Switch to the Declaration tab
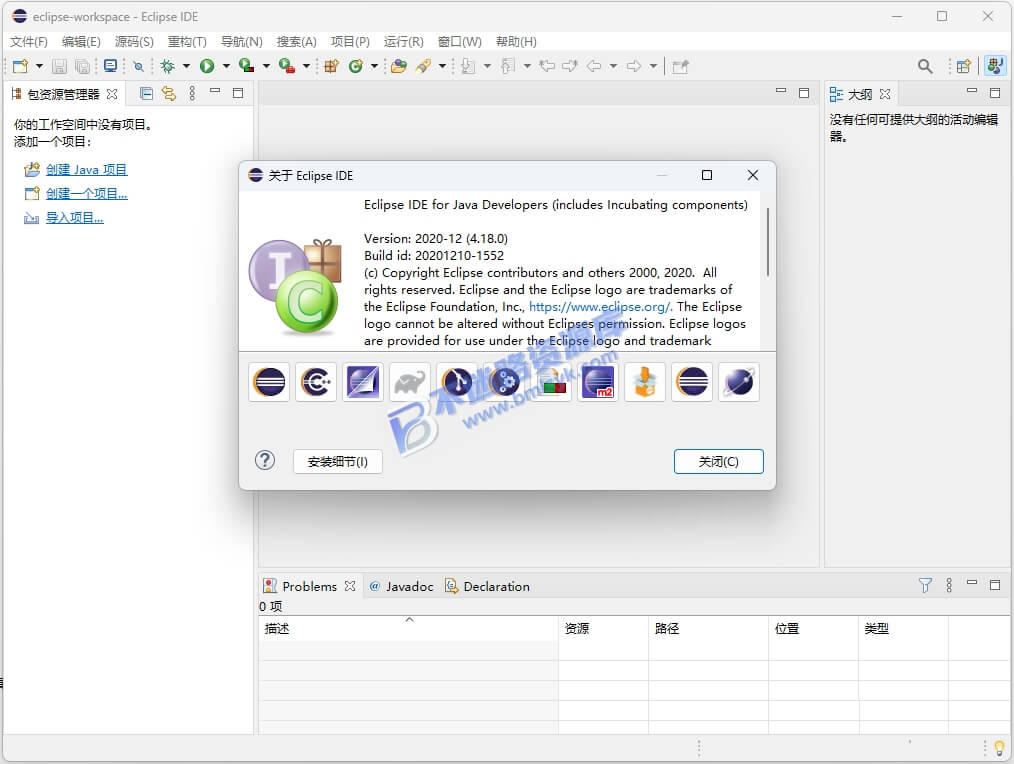Screen dimensions: 1014x764 point(488,587)
